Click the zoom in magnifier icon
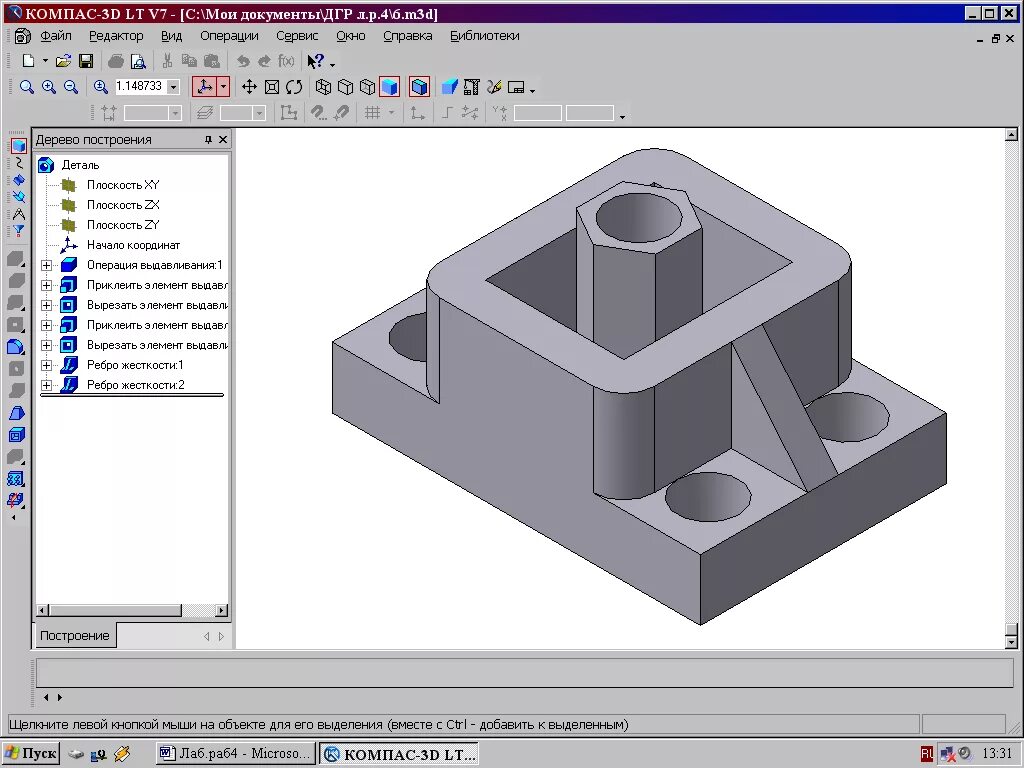 pyautogui.click(x=49, y=87)
